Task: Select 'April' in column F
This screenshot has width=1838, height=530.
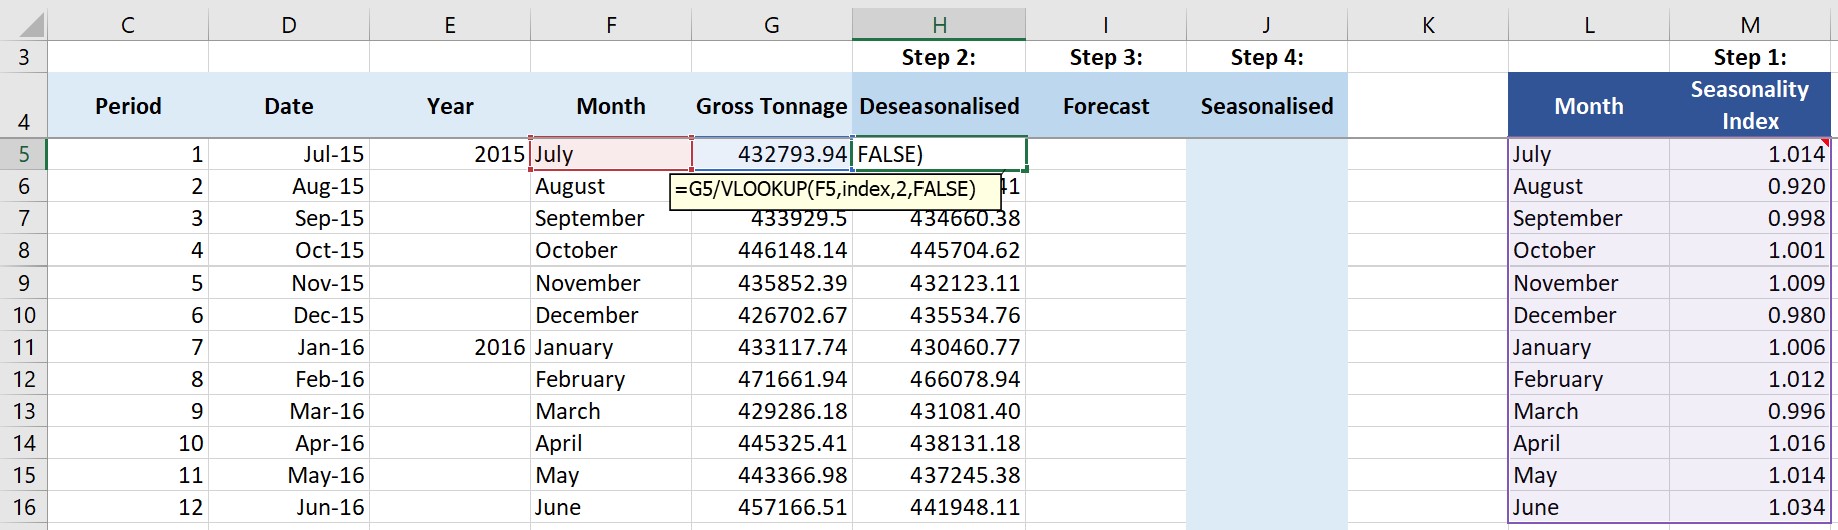Action: [x=611, y=443]
